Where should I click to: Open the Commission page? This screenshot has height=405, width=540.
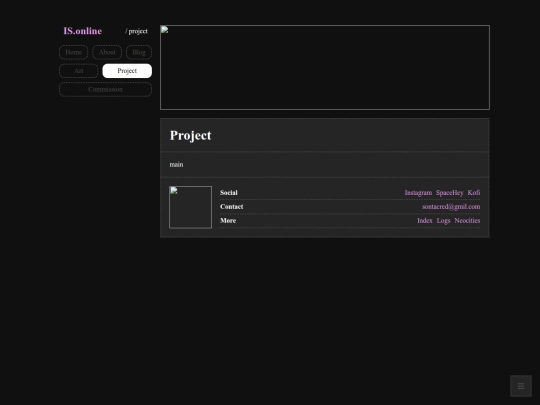105,90
